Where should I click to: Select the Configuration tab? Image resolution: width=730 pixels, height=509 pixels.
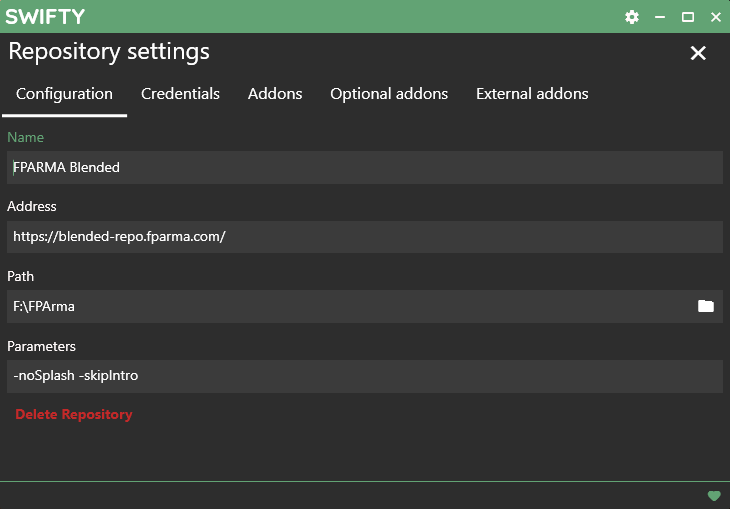coord(64,94)
